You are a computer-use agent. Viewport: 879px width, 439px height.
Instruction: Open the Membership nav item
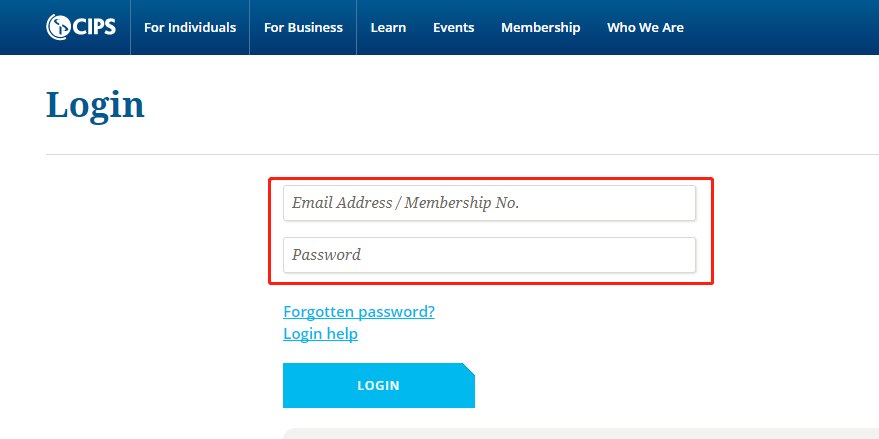tap(540, 28)
